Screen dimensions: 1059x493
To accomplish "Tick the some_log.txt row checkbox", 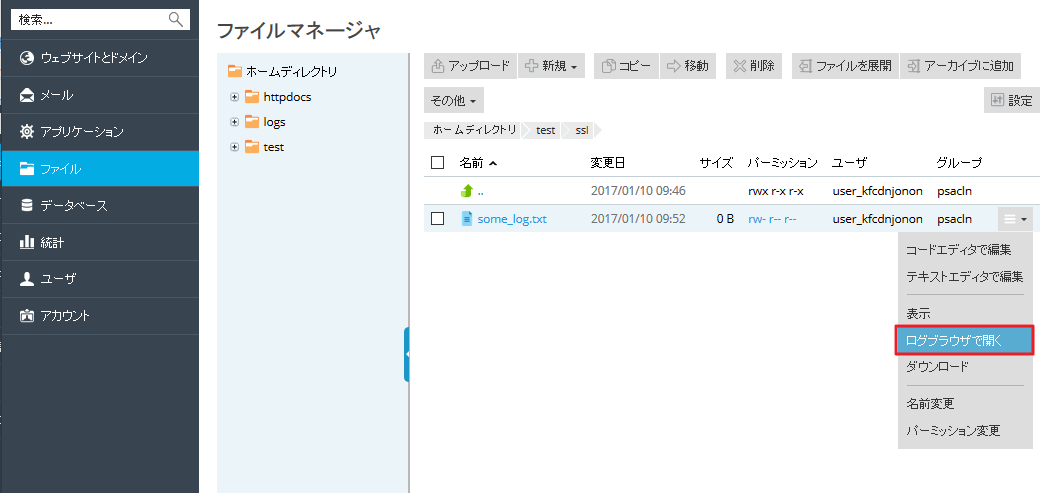I will tap(438, 219).
